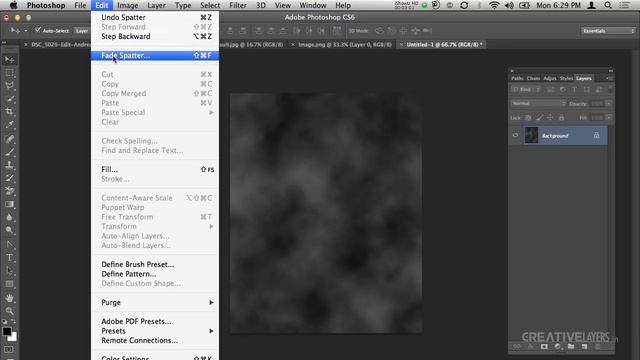Viewport: 640px width, 360px height.
Task: Select the Lasso tool
Action: (9, 86)
